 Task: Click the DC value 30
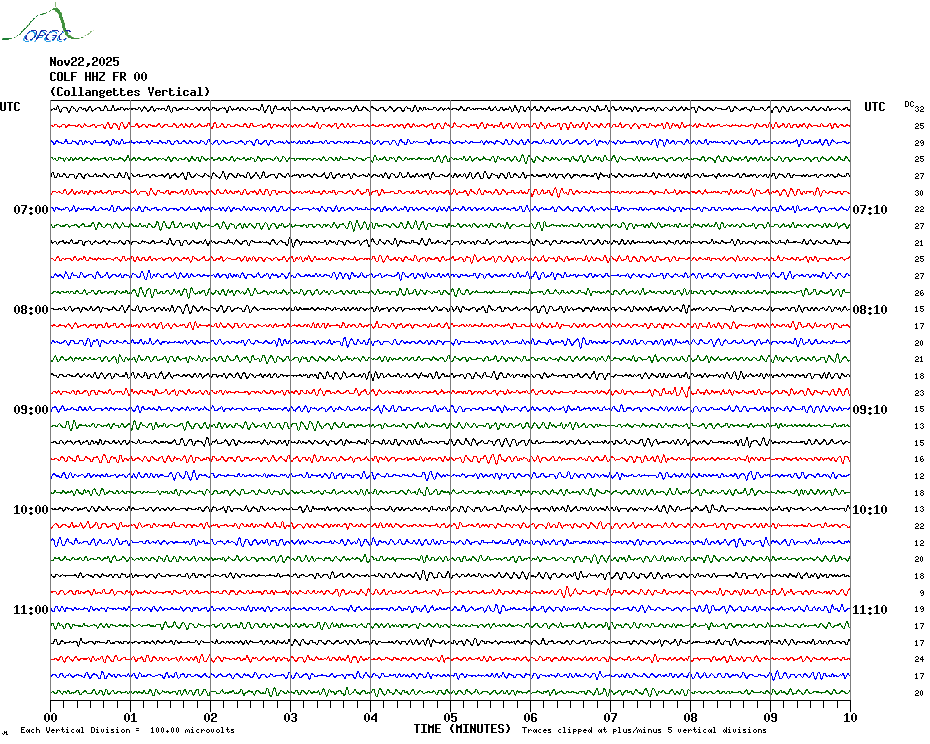919,193
